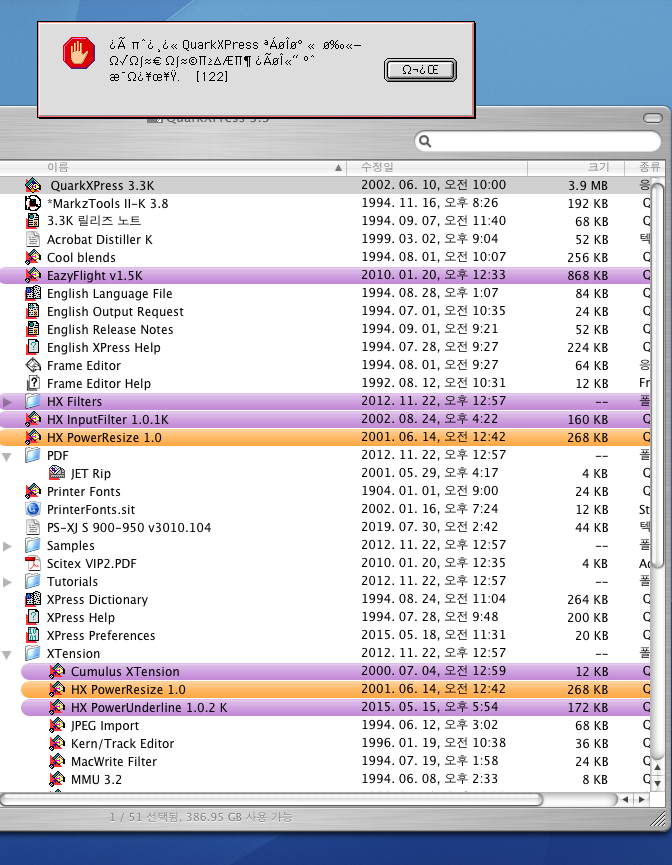The image size is (672, 865).
Task: Click inside the Finder search field
Action: pyautogui.click(x=540, y=141)
